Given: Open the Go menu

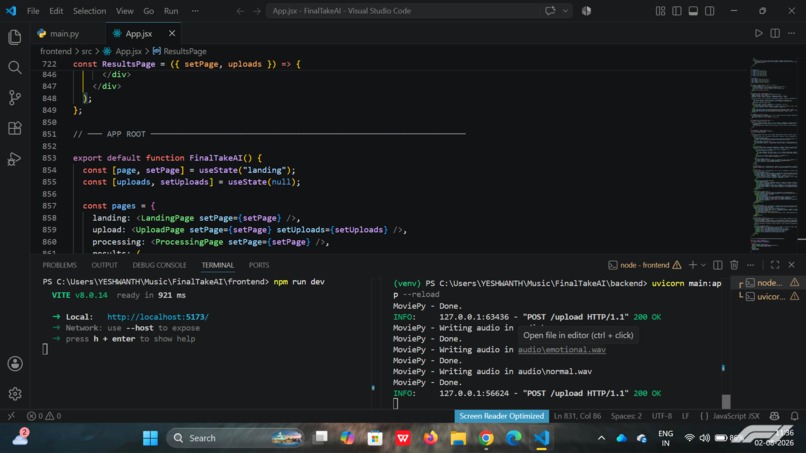Looking at the screenshot, I should [x=149, y=11].
